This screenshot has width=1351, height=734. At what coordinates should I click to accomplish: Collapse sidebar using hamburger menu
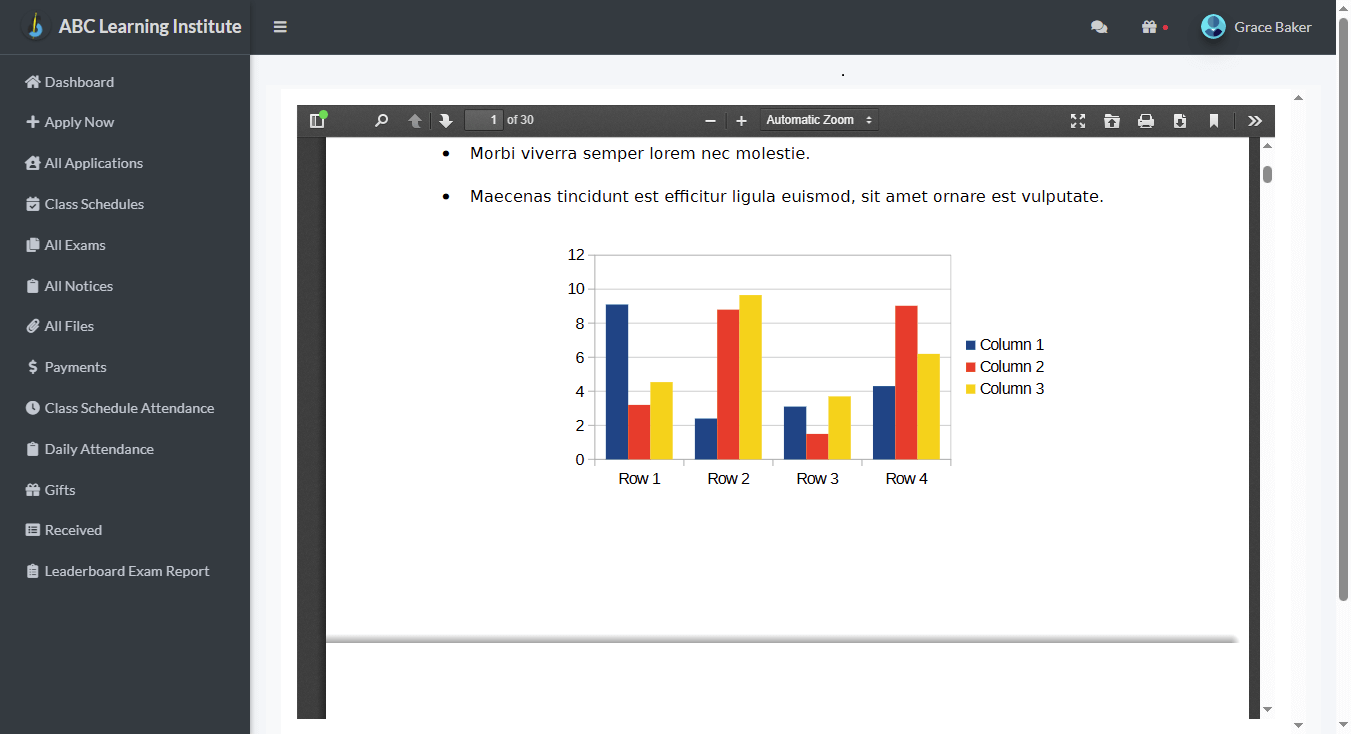(280, 27)
